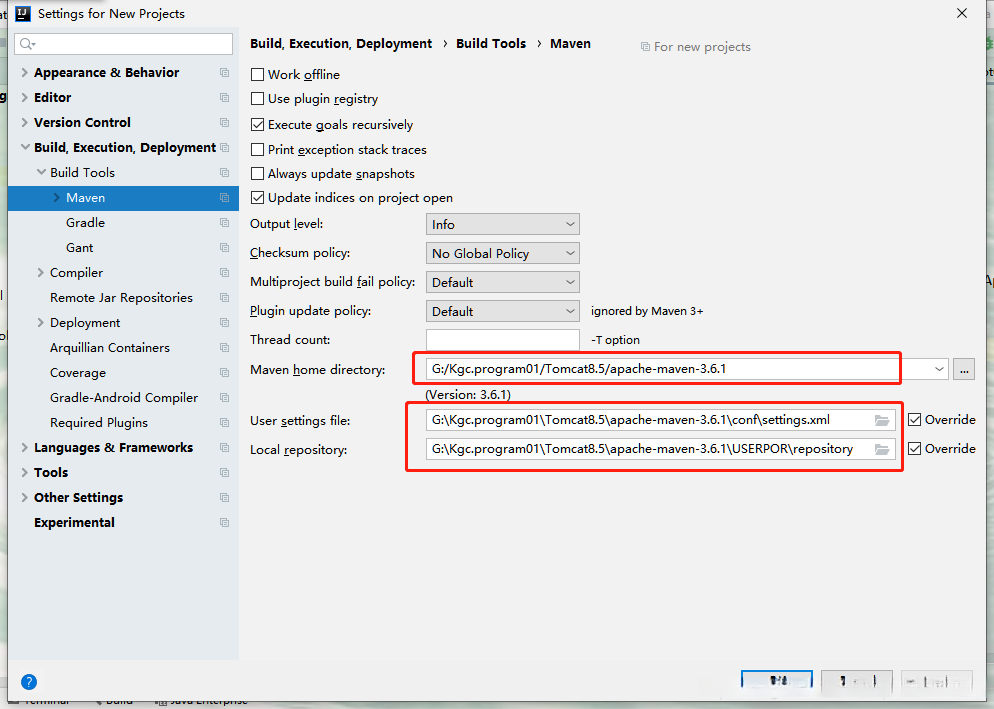Screen dimensions: 994x709
Task: Uncheck Update indices on project open
Action: pos(257,198)
